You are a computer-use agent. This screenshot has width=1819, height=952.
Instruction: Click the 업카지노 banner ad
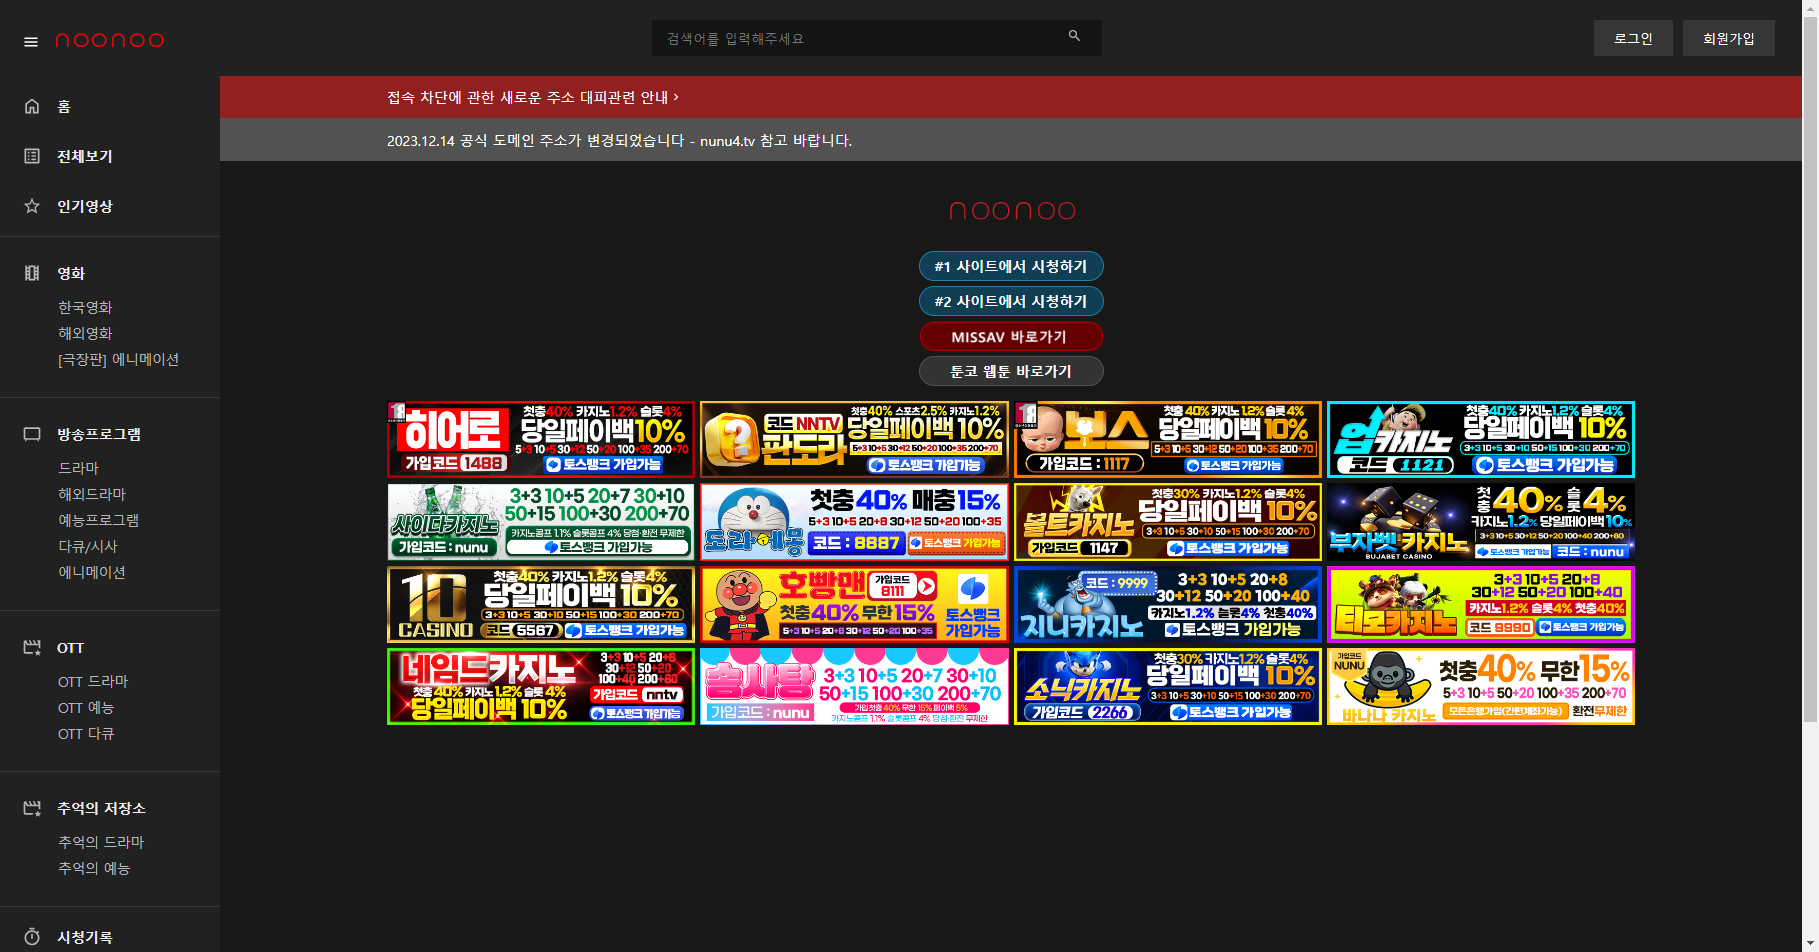pyautogui.click(x=1481, y=439)
